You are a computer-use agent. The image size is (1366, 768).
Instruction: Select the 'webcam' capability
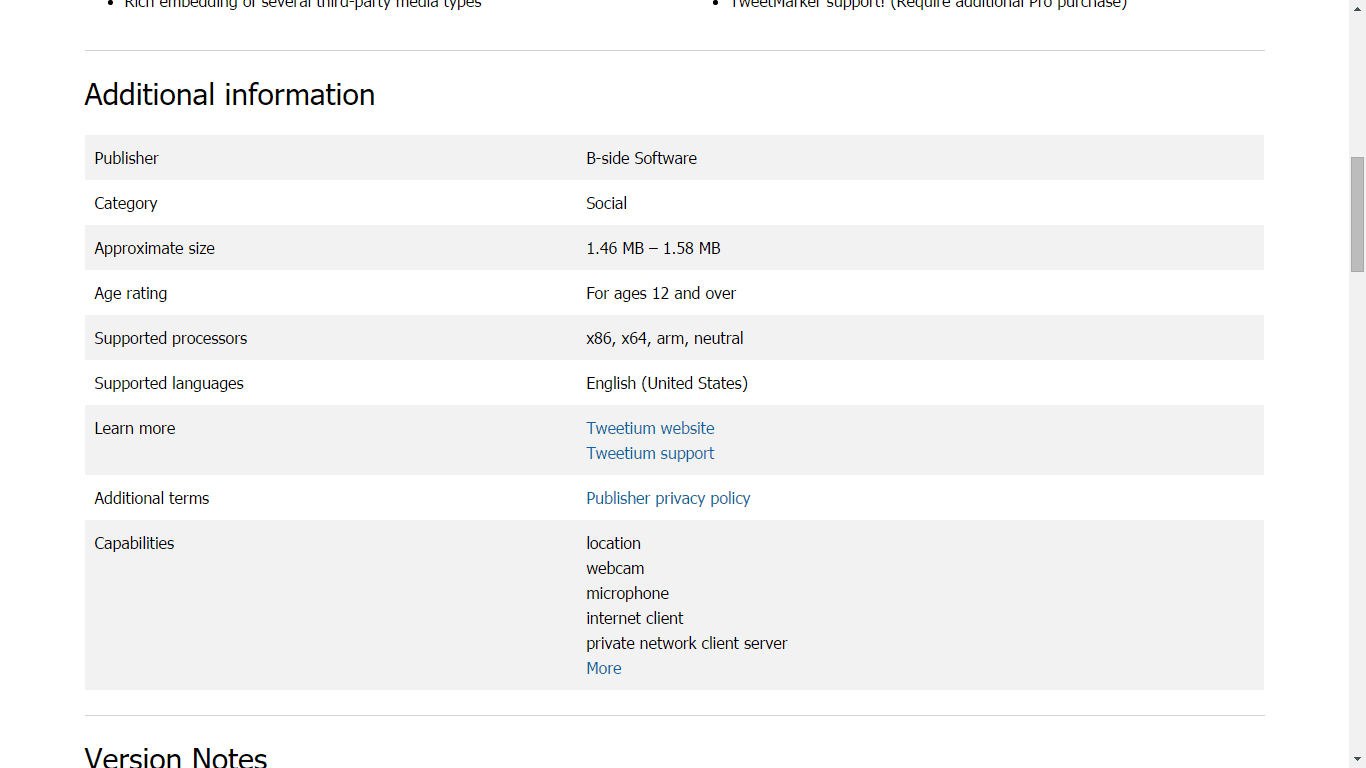[x=615, y=568]
